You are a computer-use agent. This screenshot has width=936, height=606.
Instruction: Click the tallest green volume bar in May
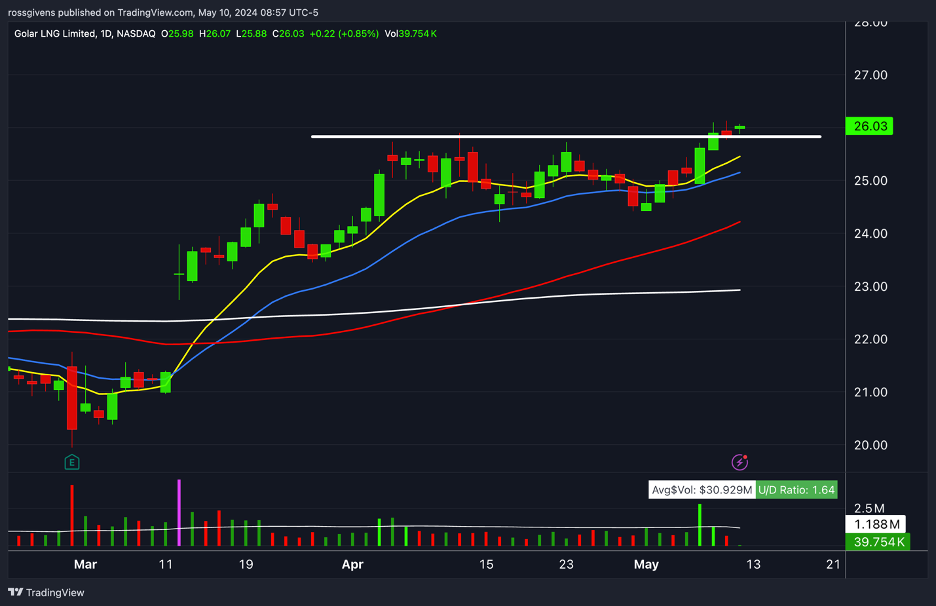click(700, 525)
